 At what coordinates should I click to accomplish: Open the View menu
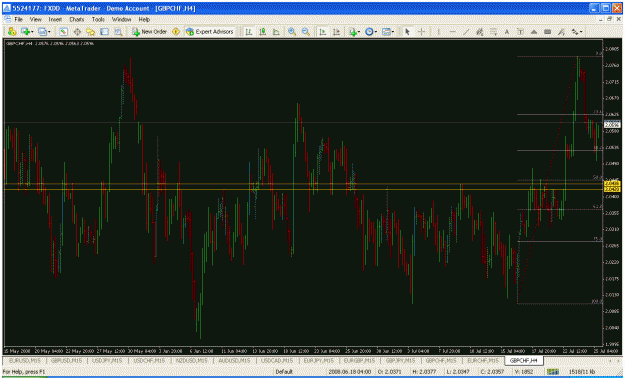point(35,19)
